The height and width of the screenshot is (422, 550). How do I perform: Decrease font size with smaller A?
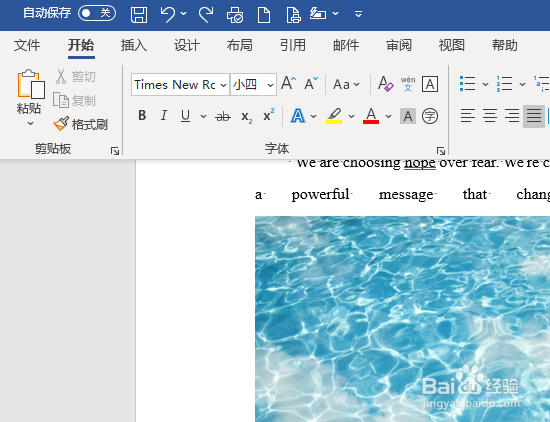coord(311,84)
